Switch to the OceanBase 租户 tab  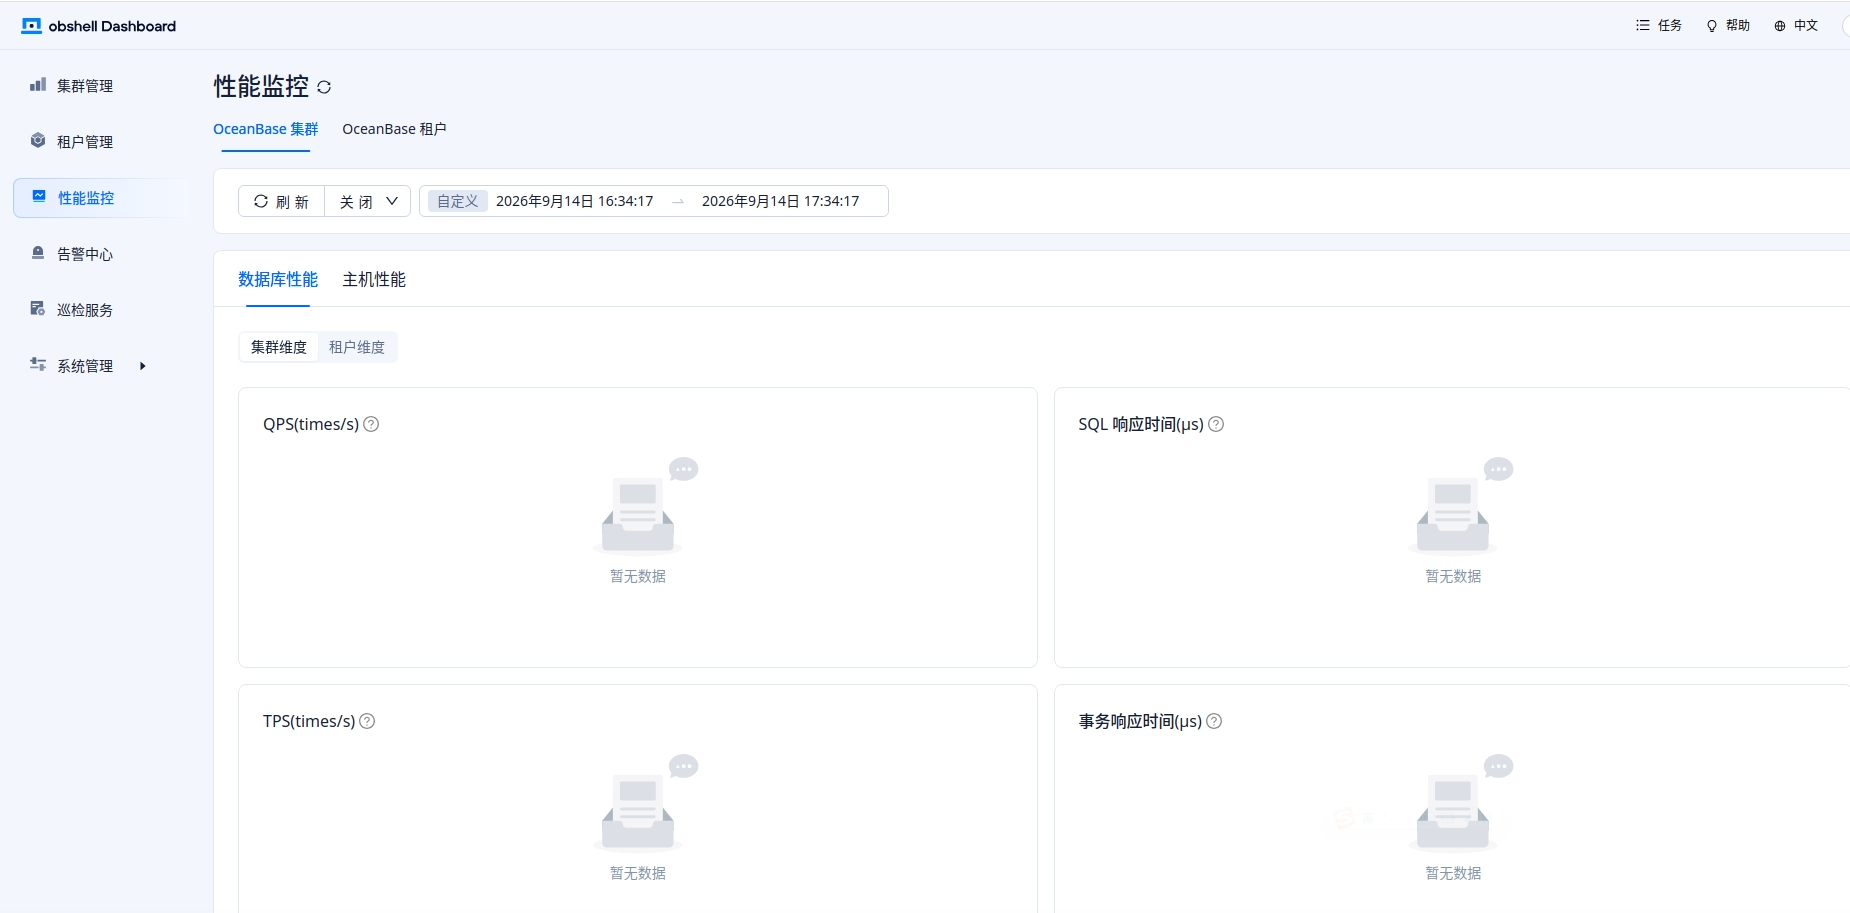click(x=394, y=129)
